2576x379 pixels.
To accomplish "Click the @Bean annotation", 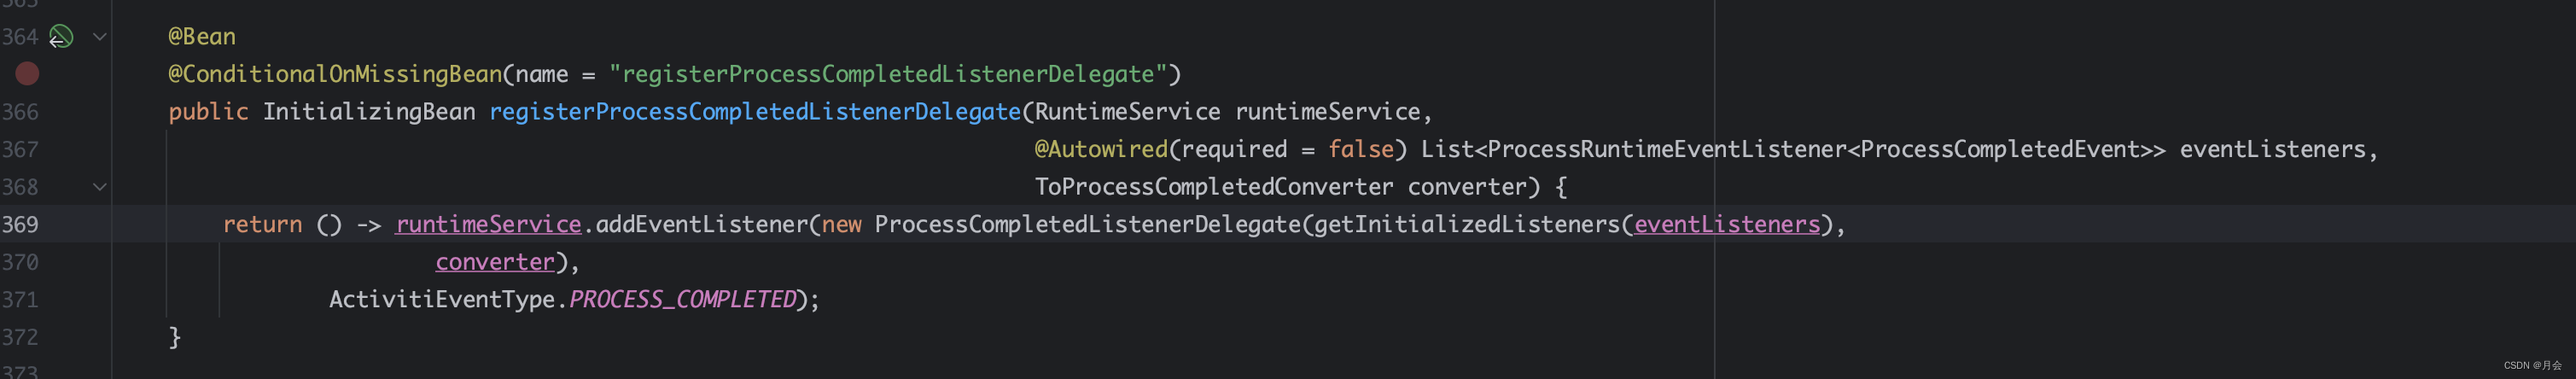I will (202, 37).
